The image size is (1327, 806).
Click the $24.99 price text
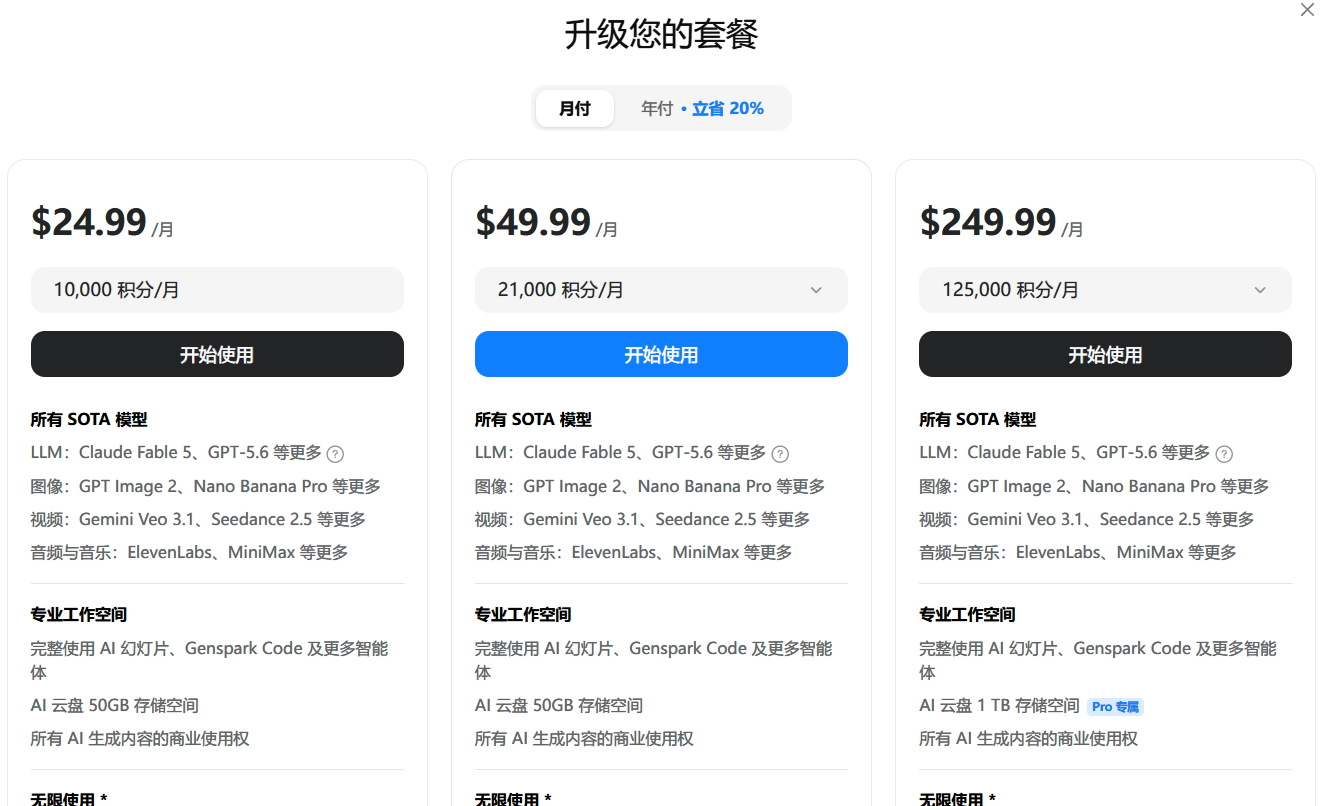pos(89,222)
